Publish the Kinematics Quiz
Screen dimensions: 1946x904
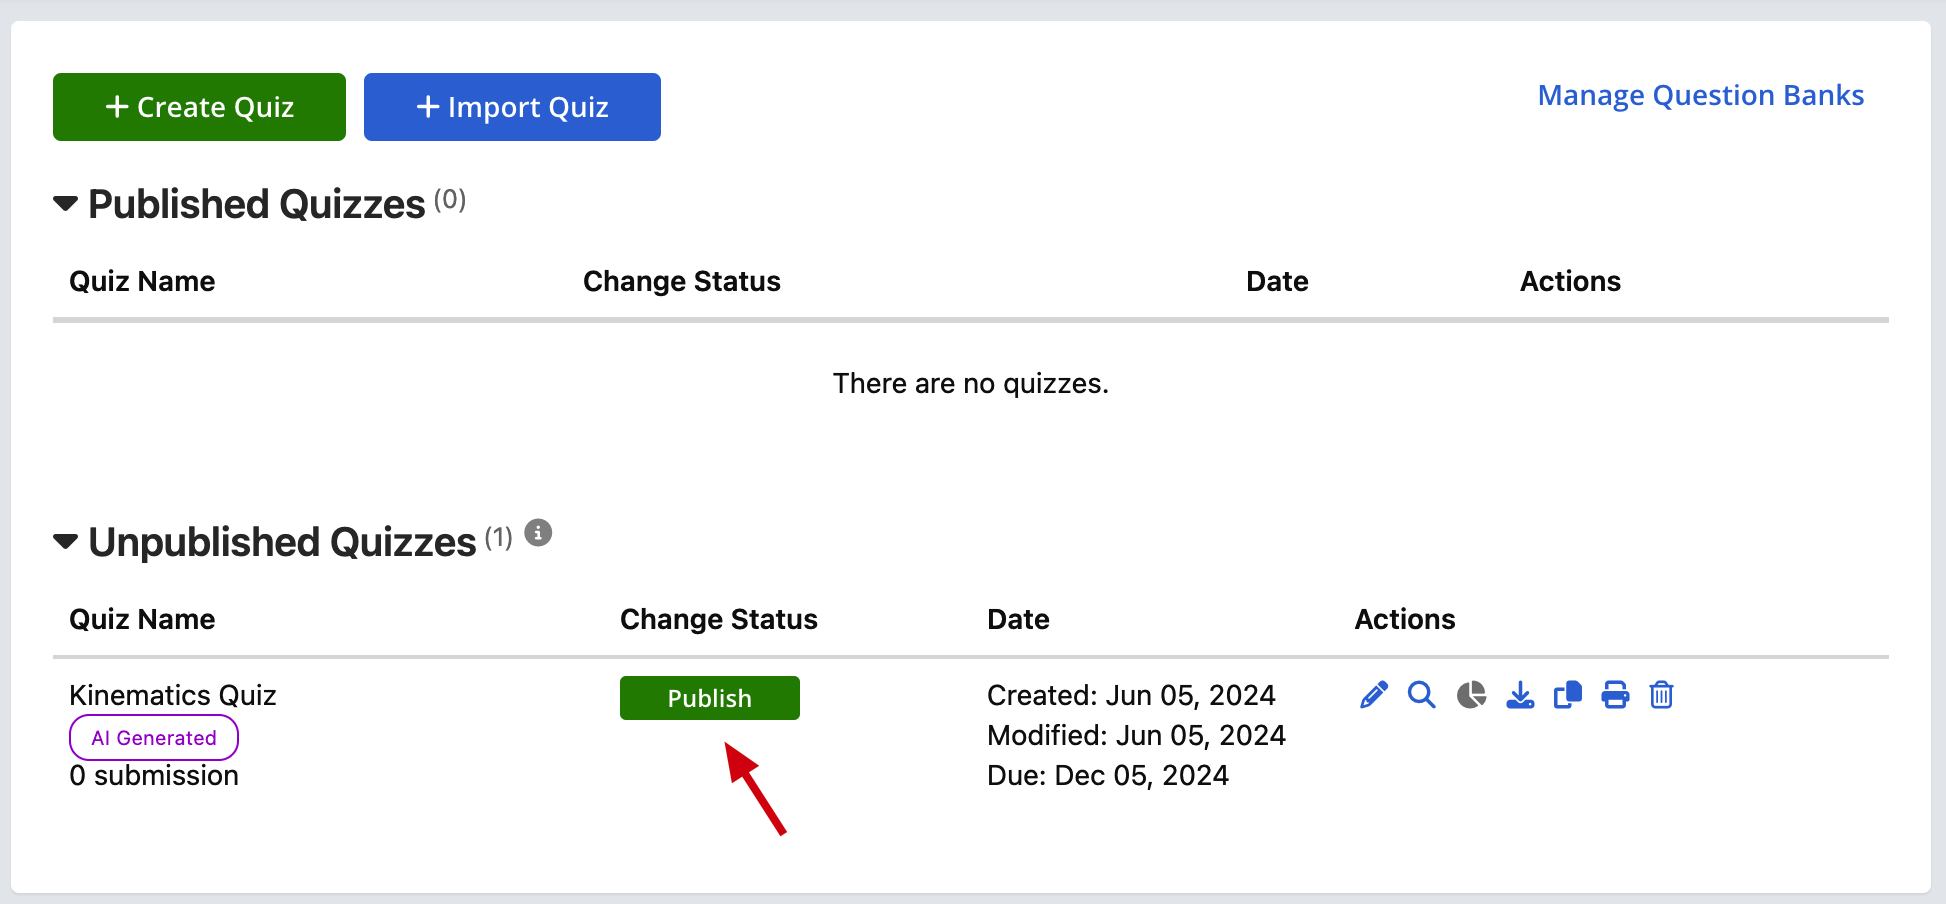click(x=710, y=698)
